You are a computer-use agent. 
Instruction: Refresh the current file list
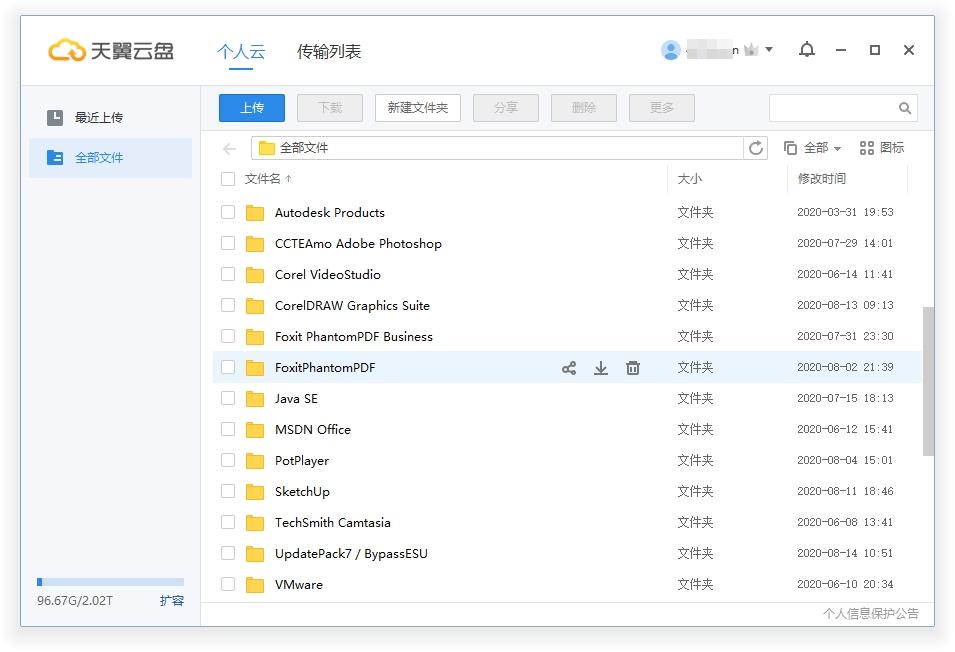pos(757,147)
